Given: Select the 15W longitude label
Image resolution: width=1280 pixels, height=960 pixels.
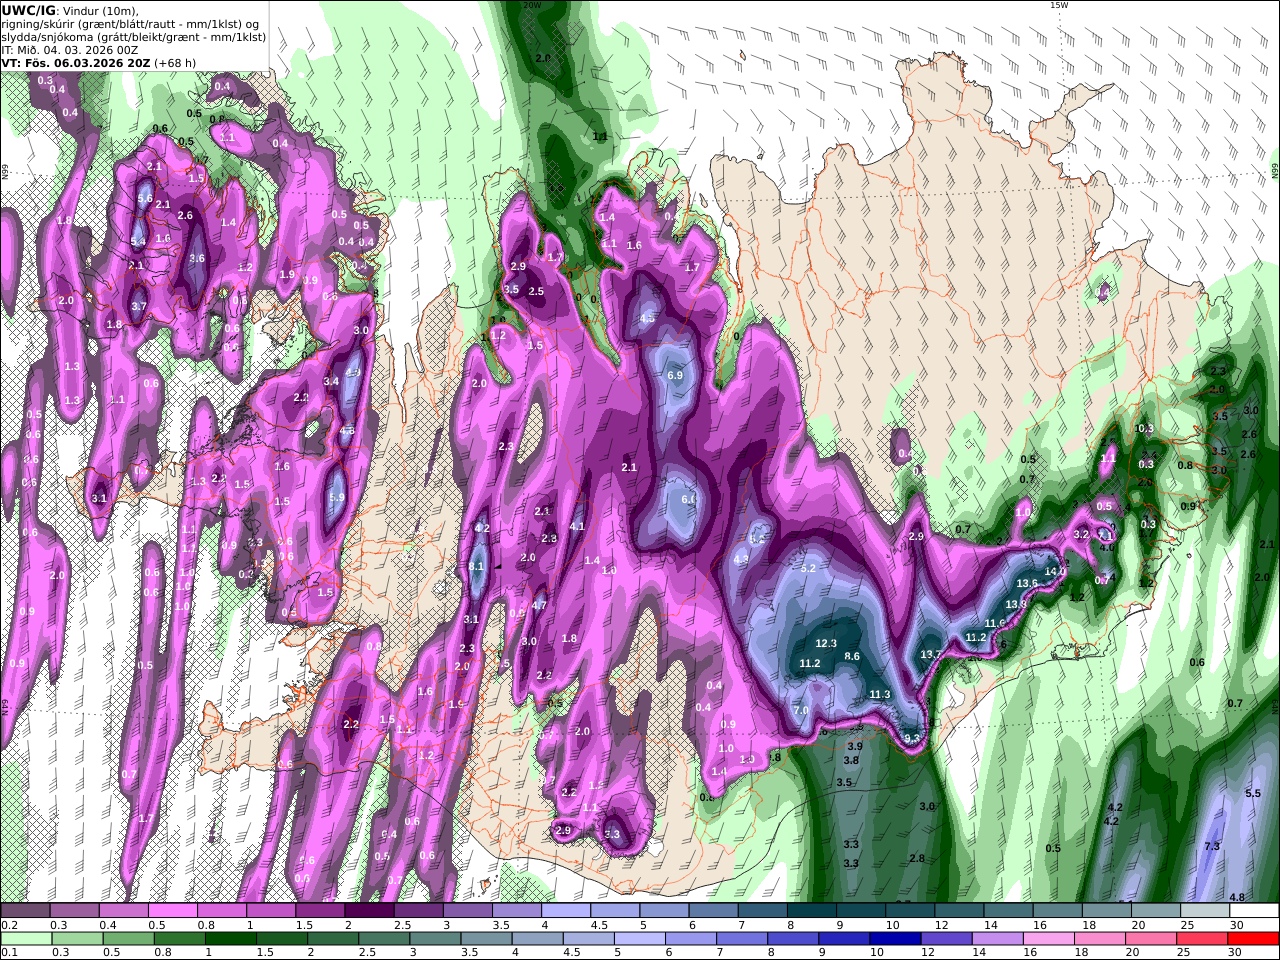Looking at the screenshot, I should click(1059, 5).
